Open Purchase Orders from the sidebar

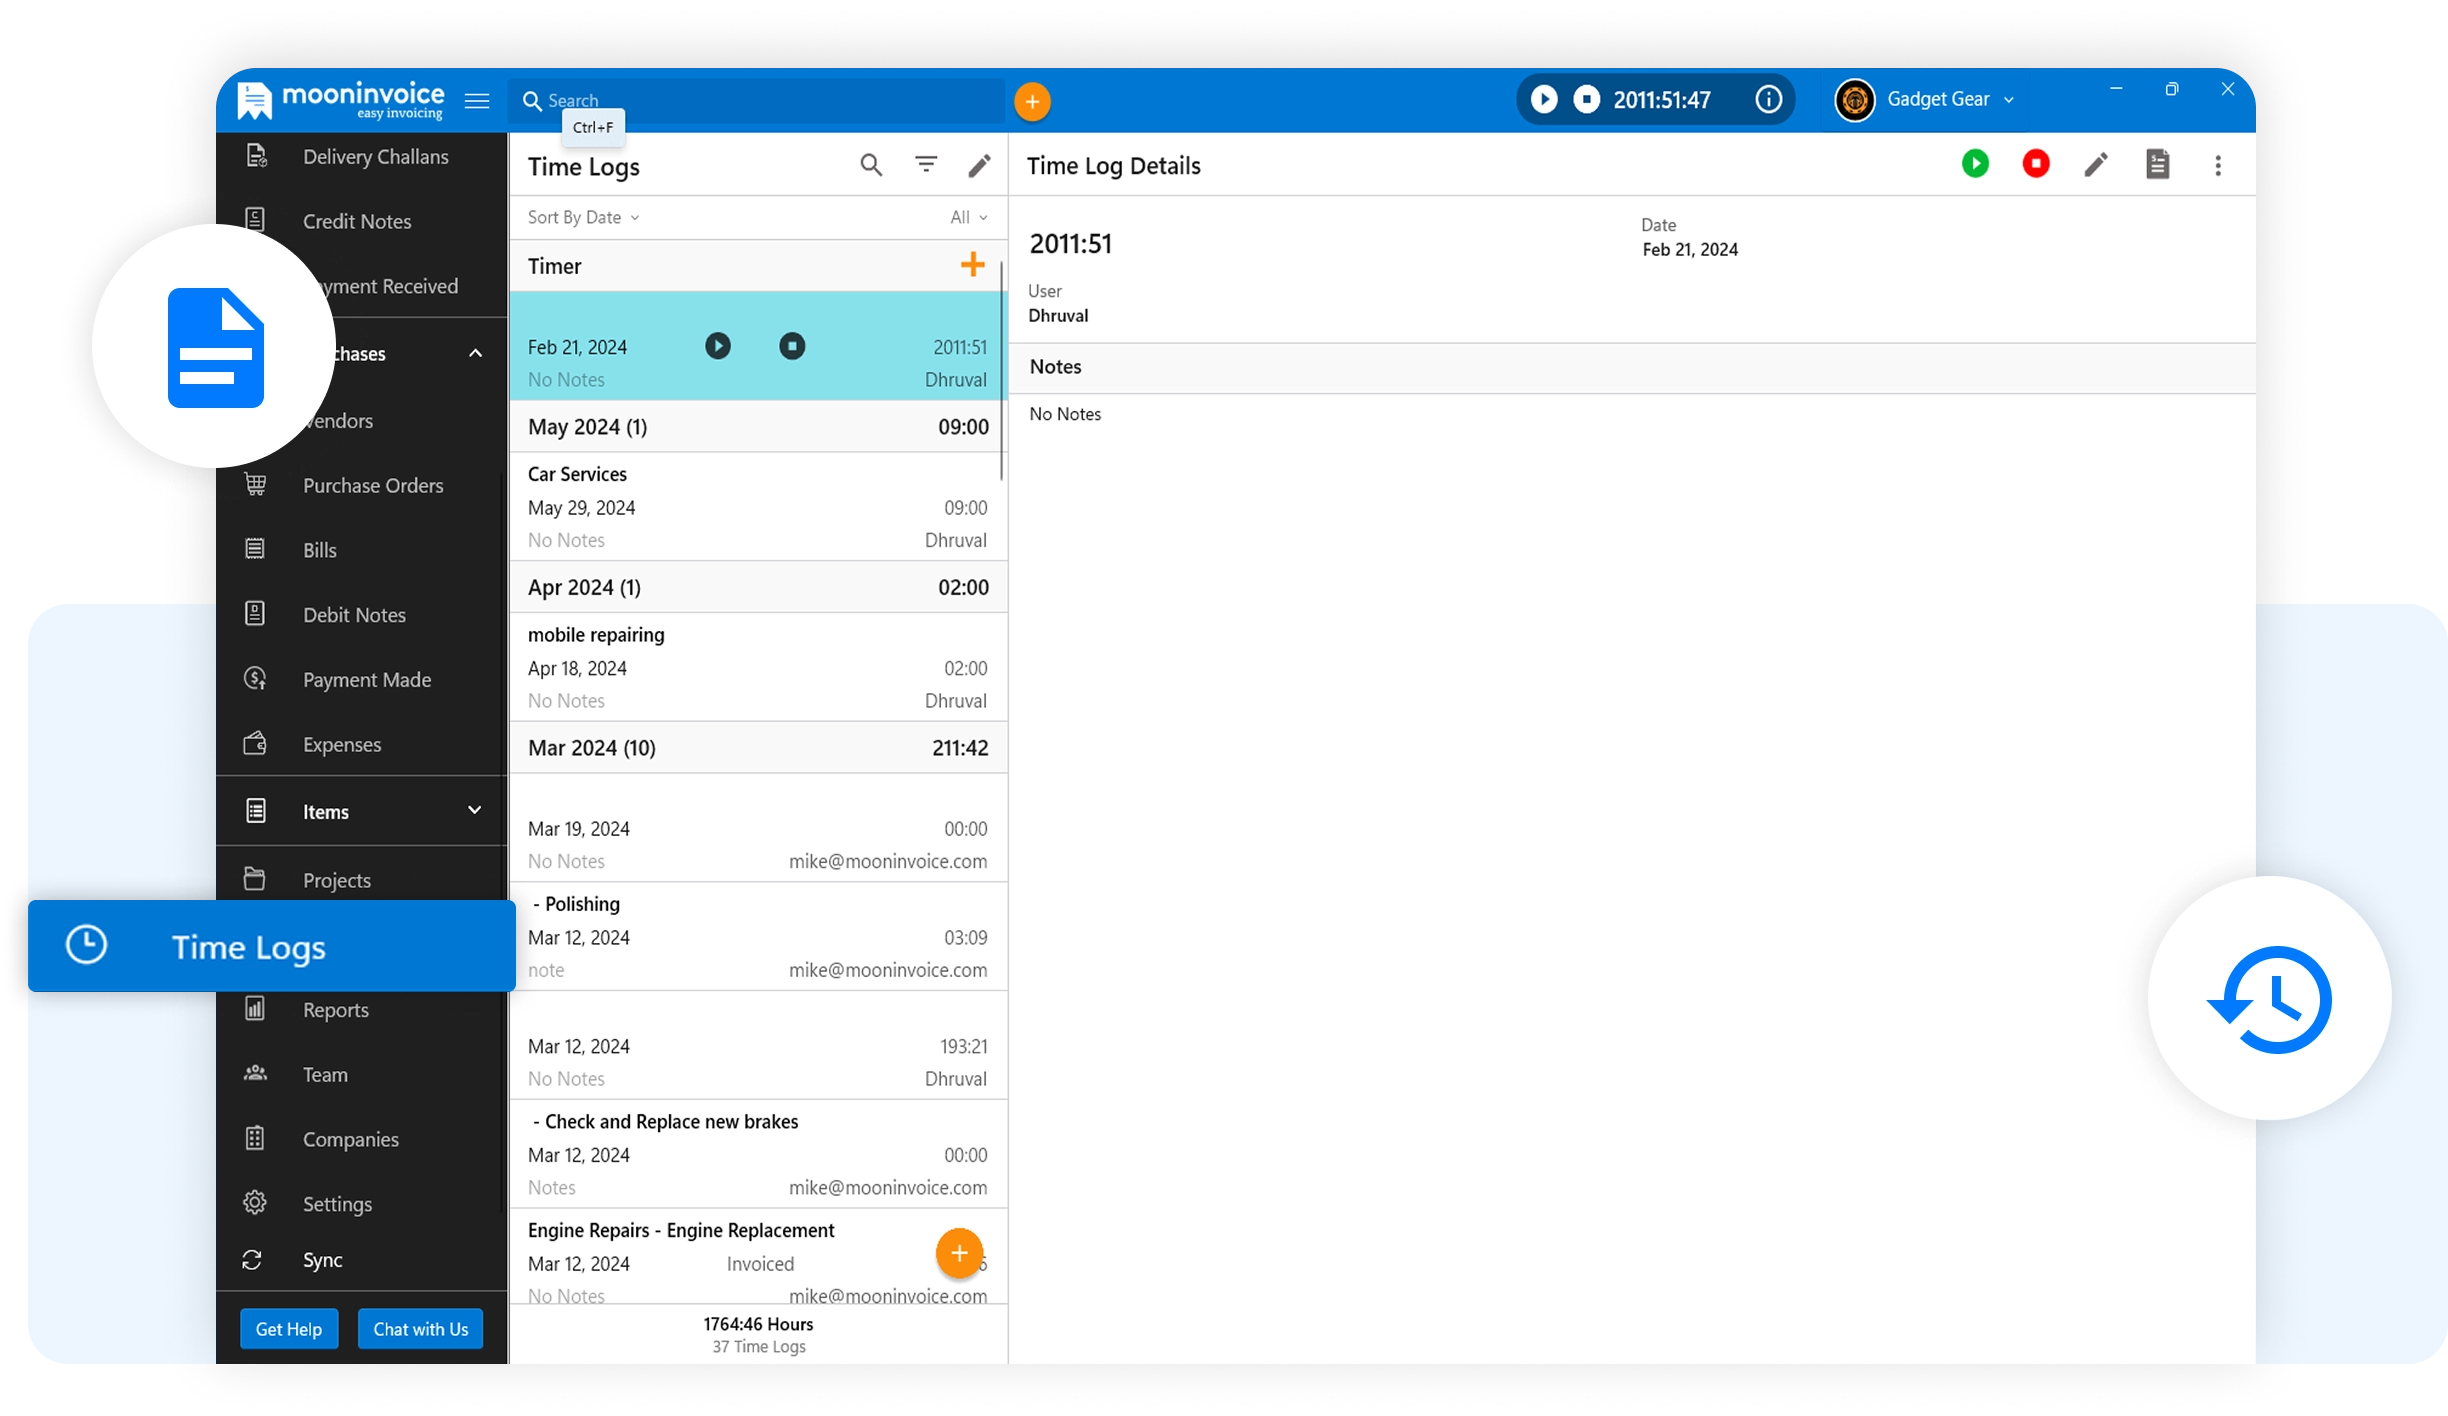point(372,486)
